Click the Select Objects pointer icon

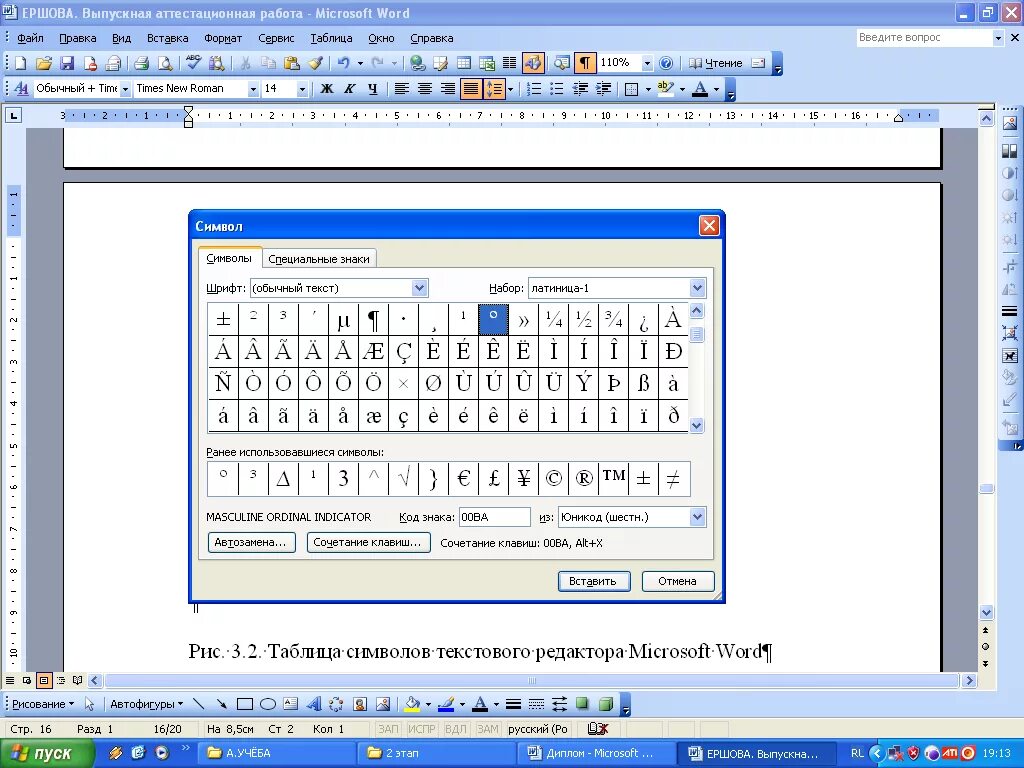click(90, 704)
